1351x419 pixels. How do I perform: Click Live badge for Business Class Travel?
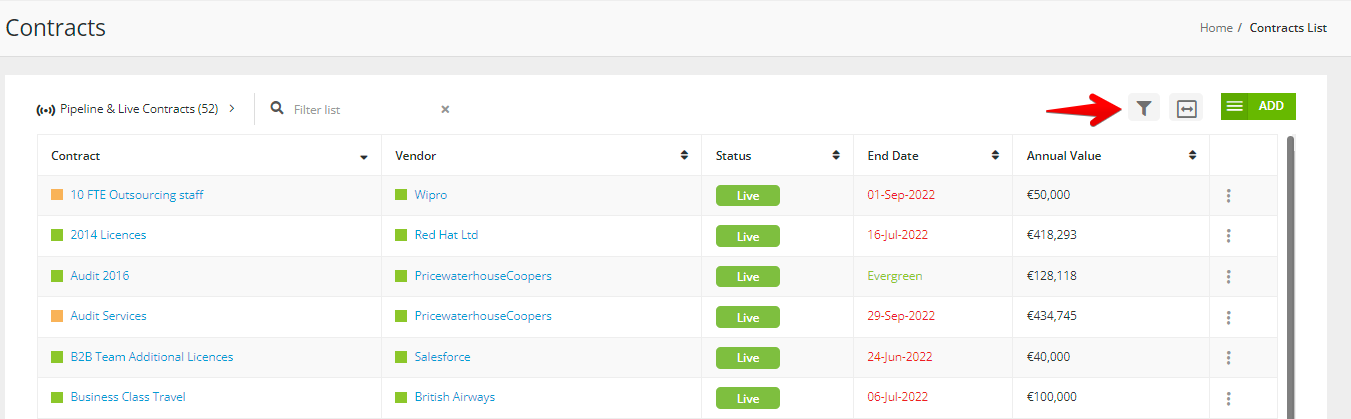pyautogui.click(x=748, y=398)
